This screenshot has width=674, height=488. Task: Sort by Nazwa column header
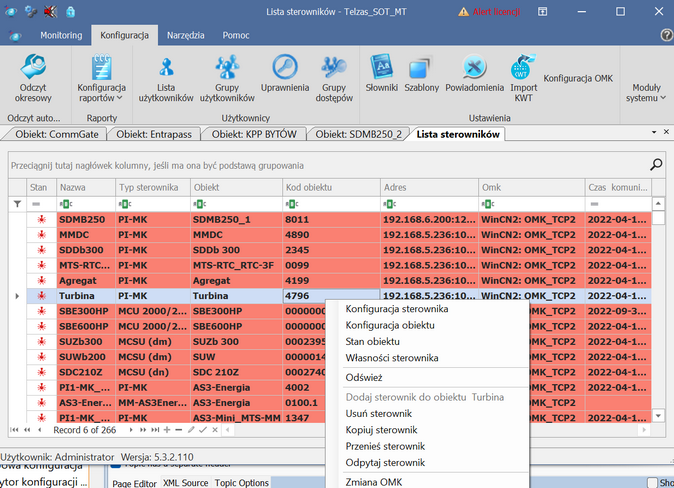[86, 187]
